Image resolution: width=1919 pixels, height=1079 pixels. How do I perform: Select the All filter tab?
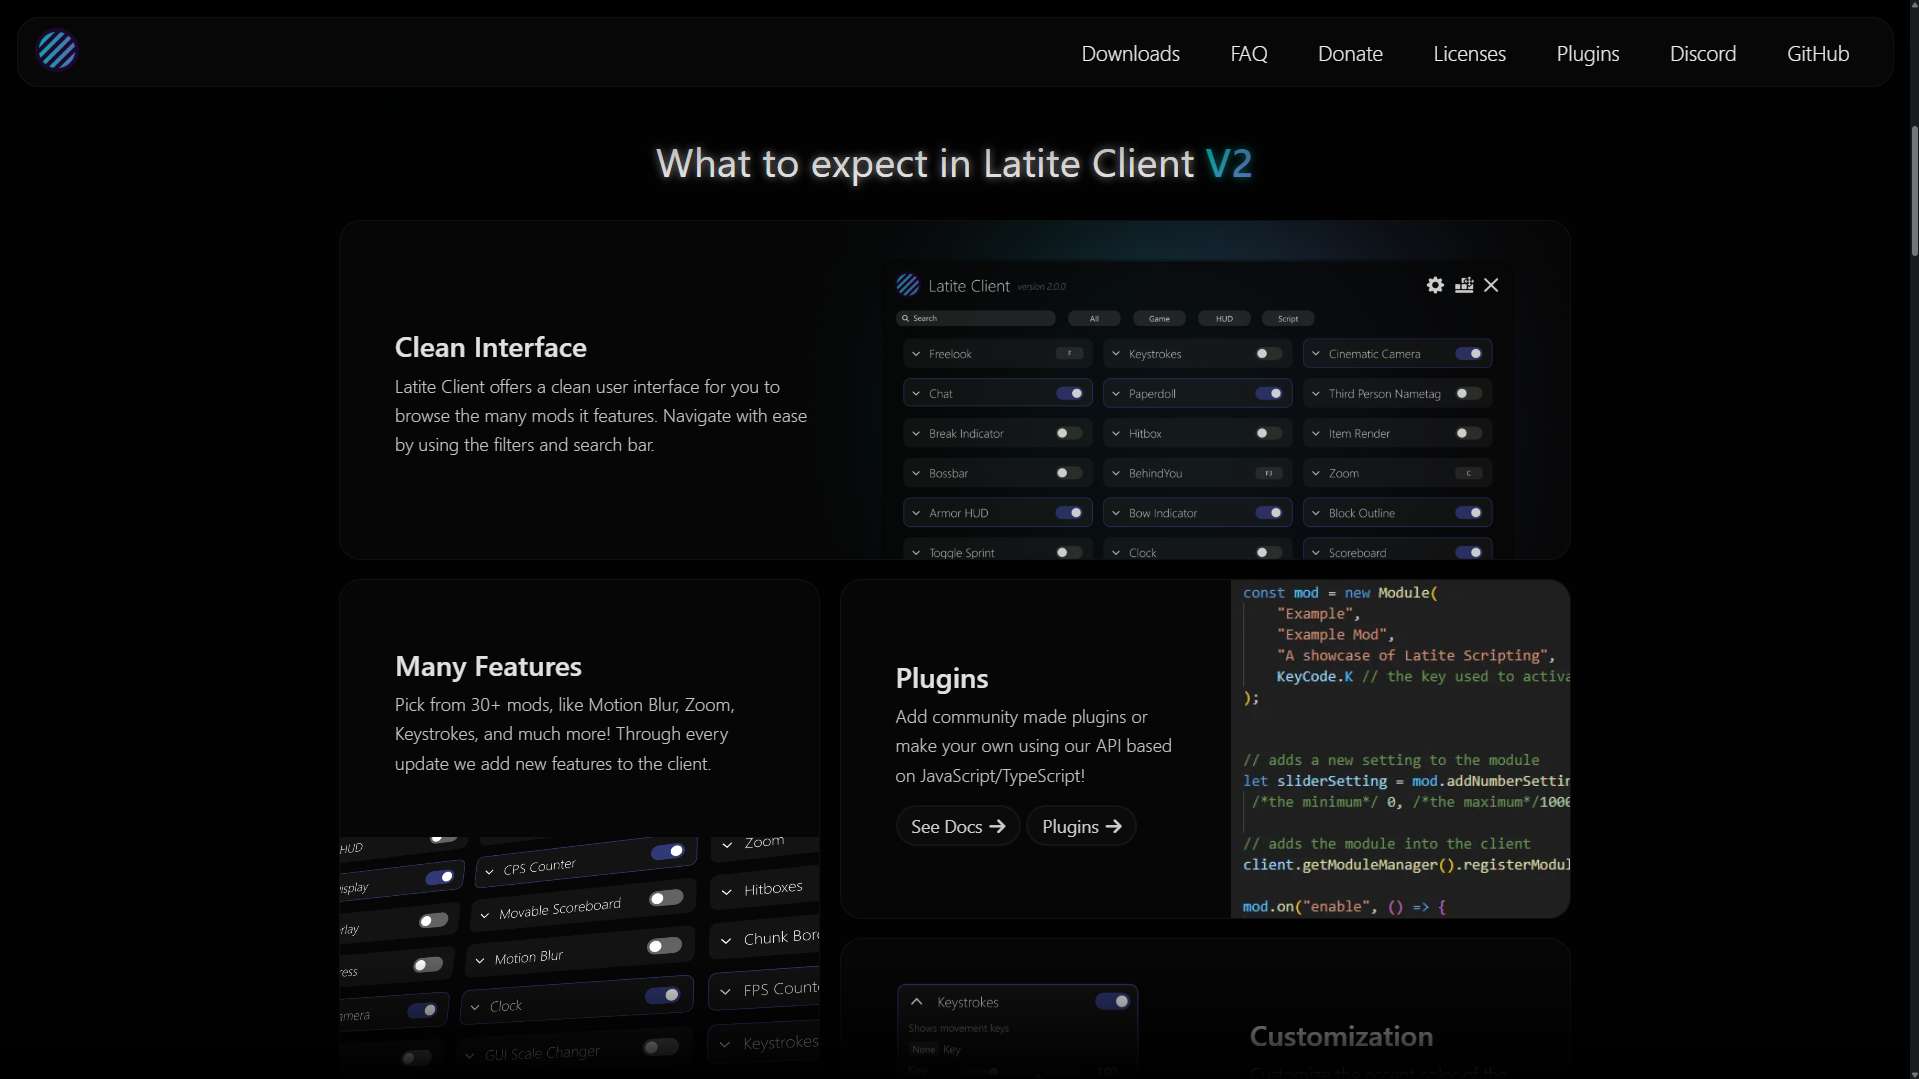[1094, 318]
